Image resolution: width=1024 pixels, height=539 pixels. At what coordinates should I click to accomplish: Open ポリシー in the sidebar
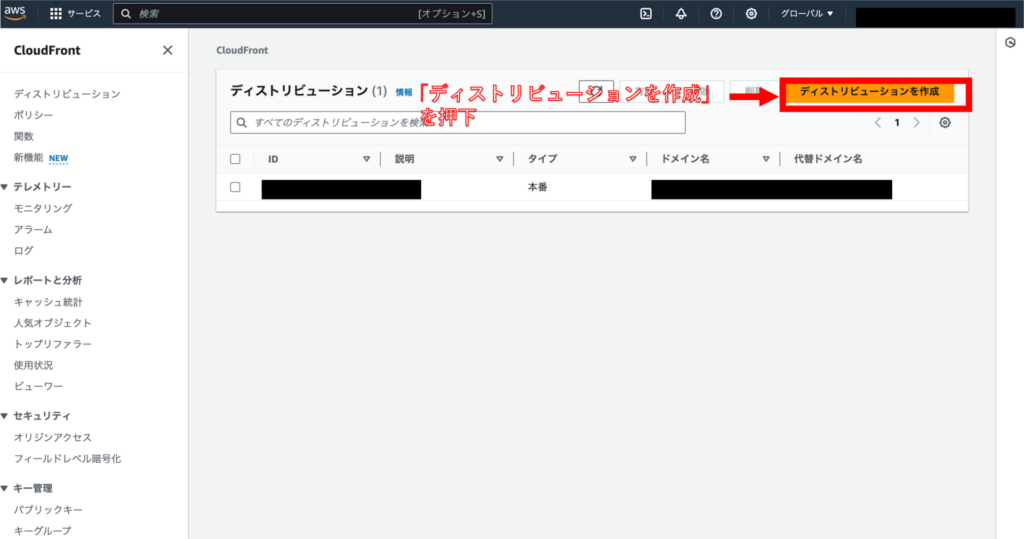click(x=33, y=115)
